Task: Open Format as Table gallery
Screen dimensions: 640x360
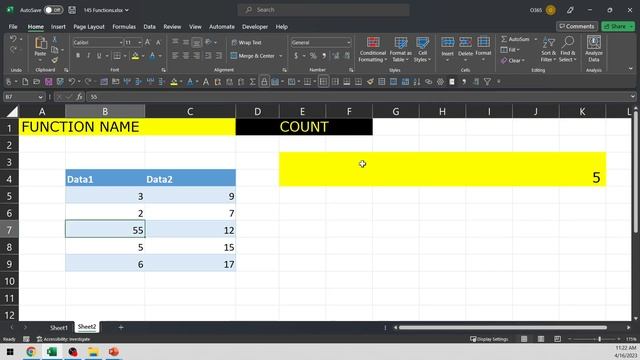Action: 400,49
